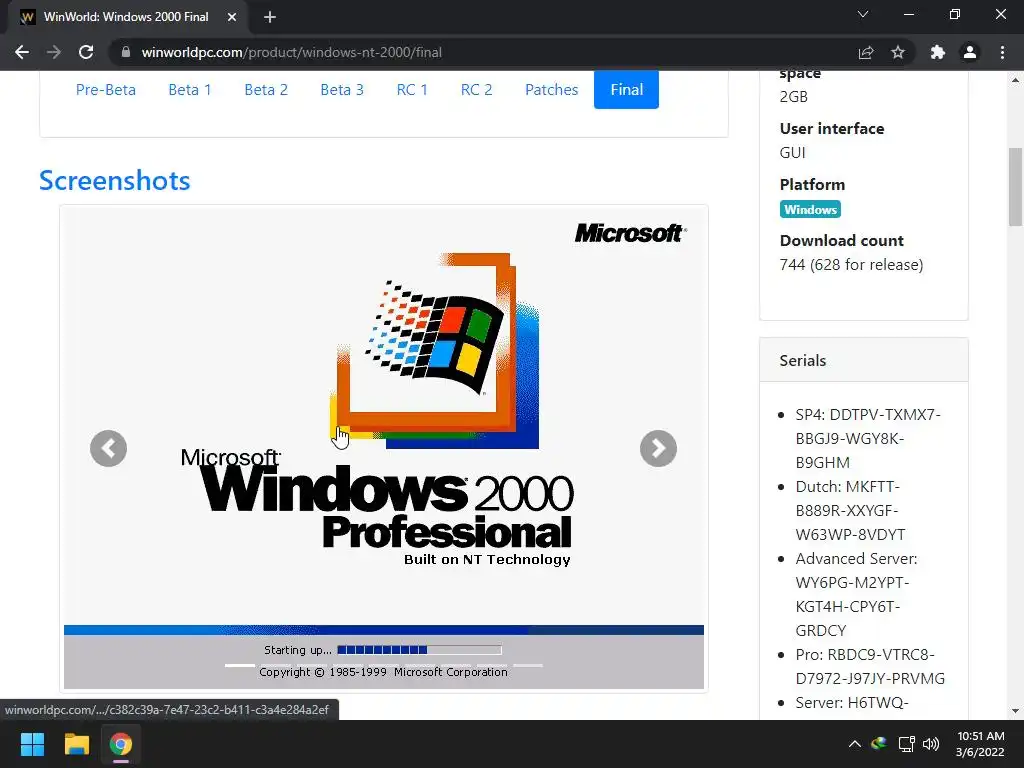Open the tab search chevron
Viewport: 1024px width, 768px height.
[863, 14]
